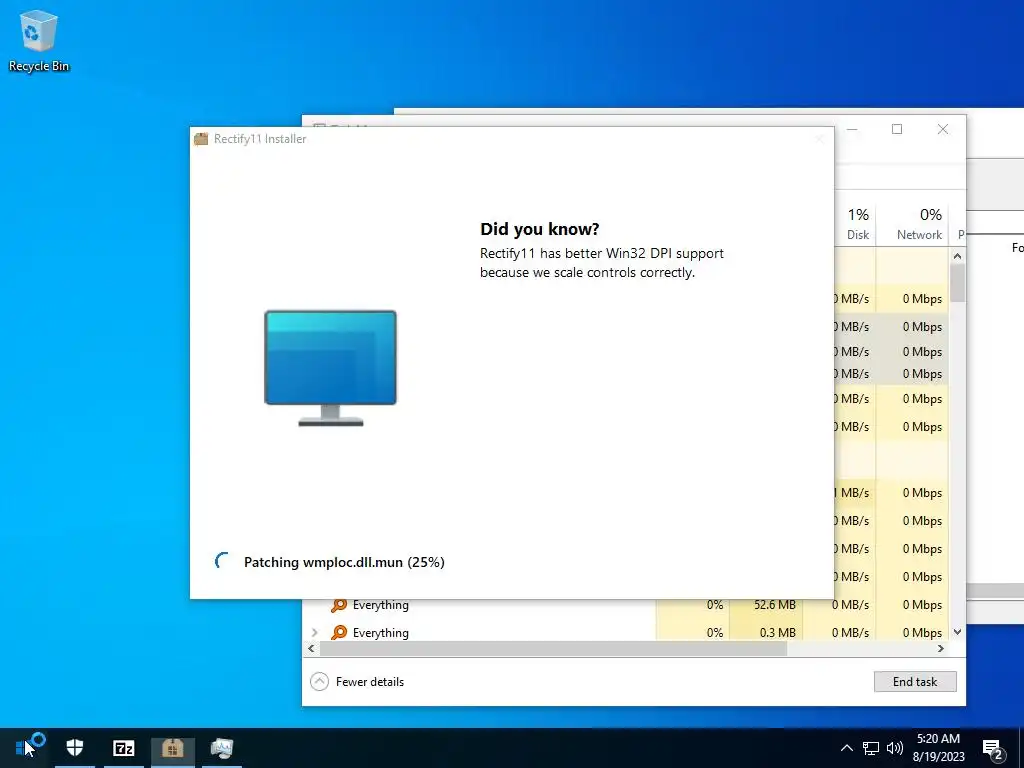
Task: Click Task Manager horizontal scrollbar thumb
Action: coord(553,648)
